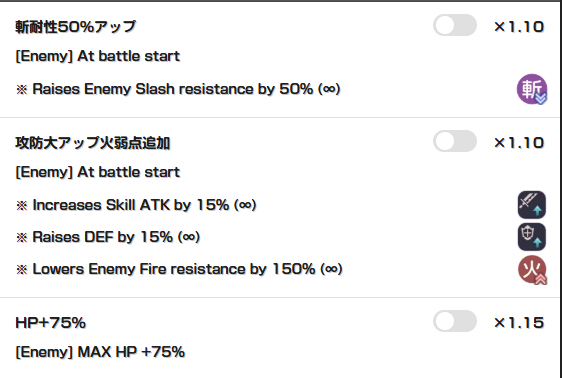Click the purple Slash resistance icon
This screenshot has height=378, width=562.
532,89
